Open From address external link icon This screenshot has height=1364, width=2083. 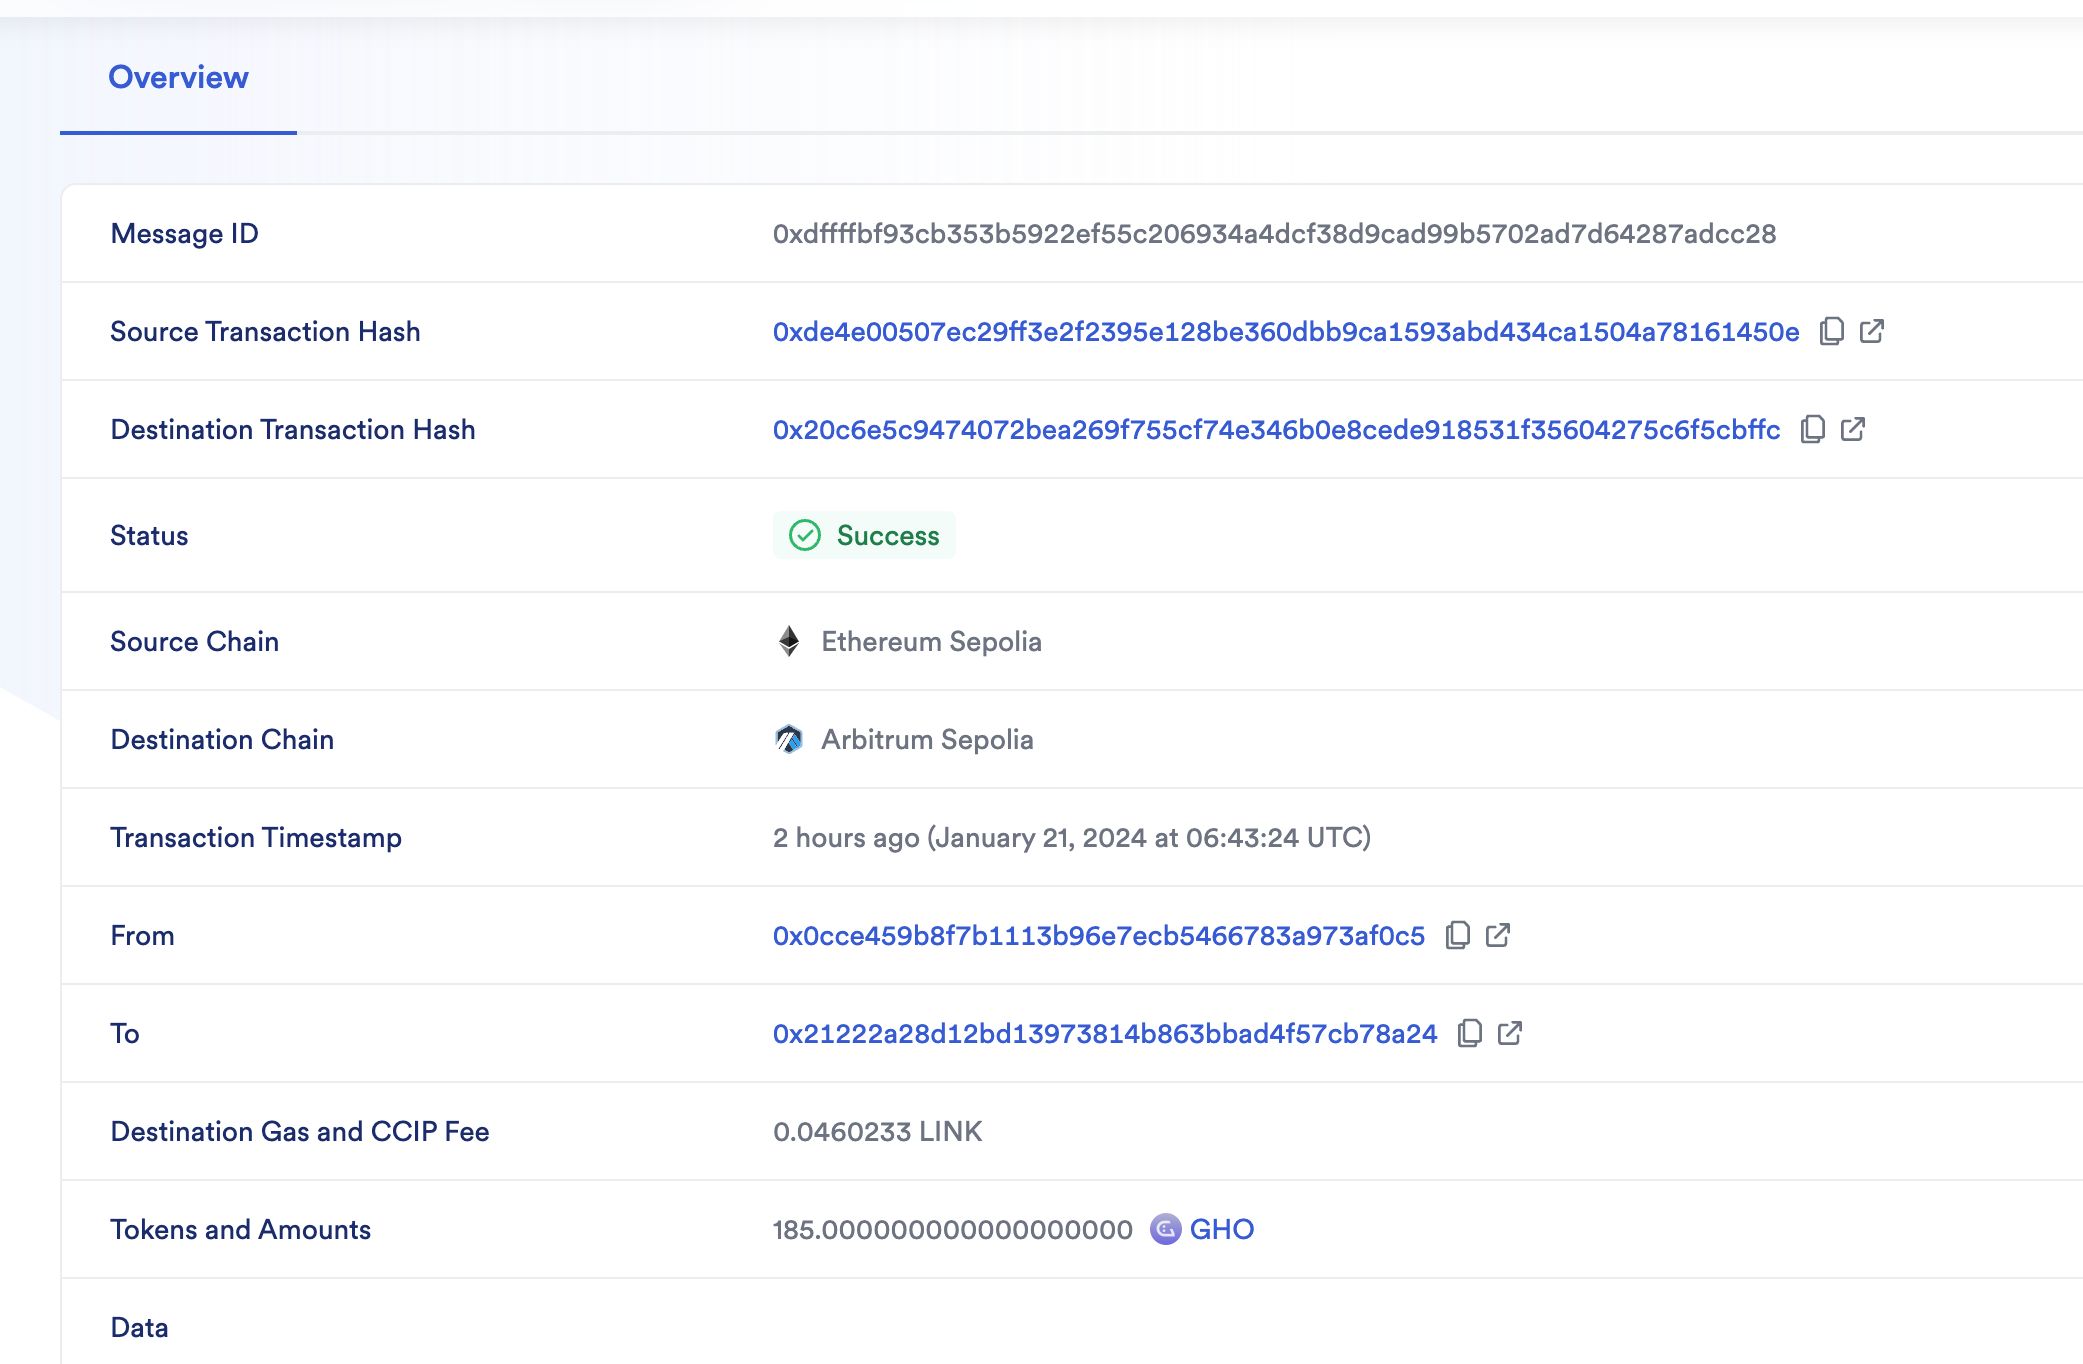pyautogui.click(x=1498, y=935)
